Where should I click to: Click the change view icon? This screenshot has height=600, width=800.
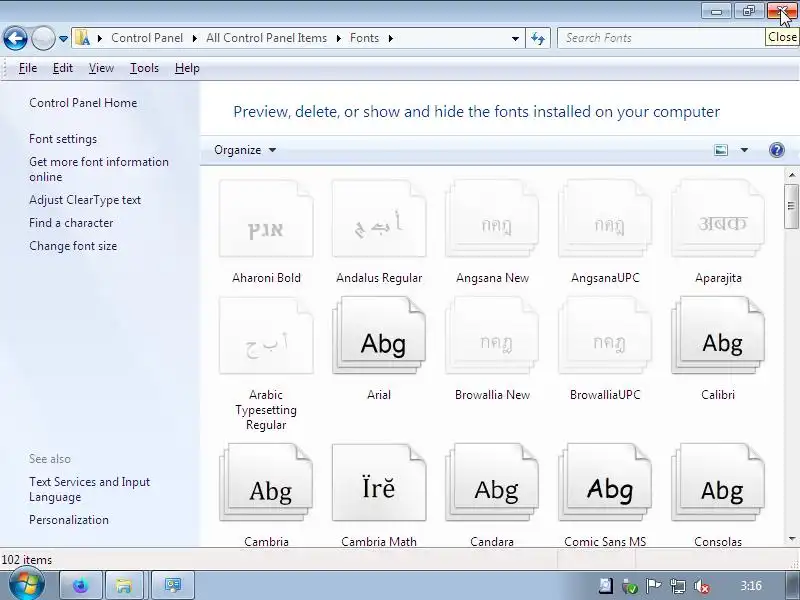[x=721, y=150]
